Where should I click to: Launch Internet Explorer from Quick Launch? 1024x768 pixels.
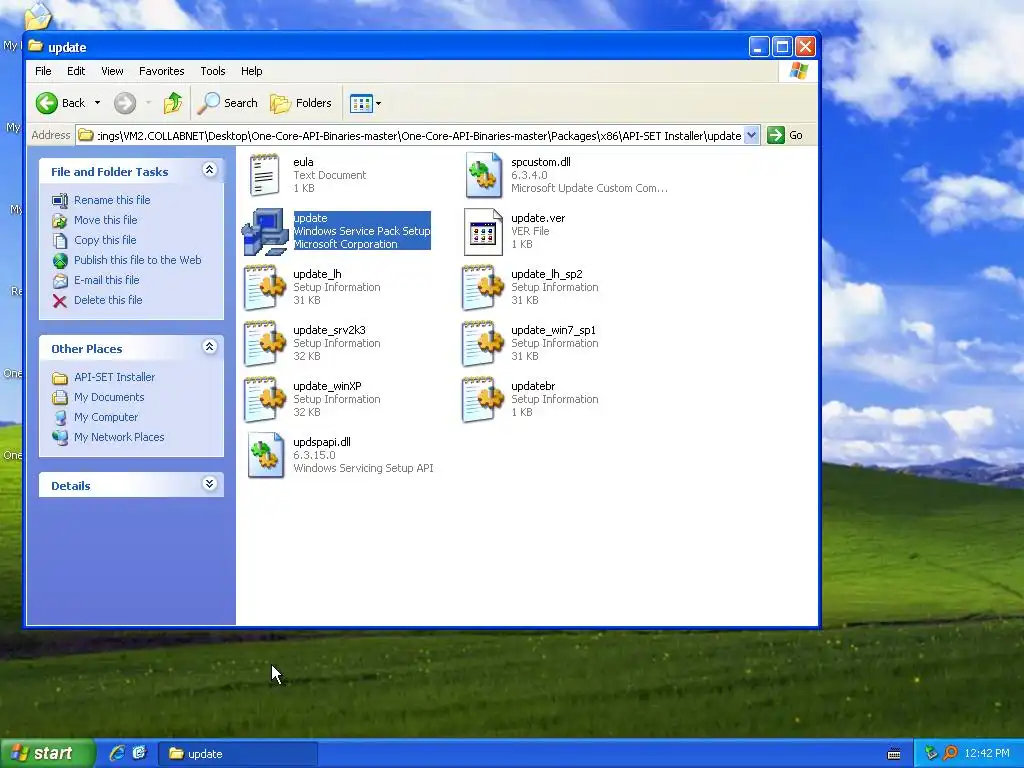pyautogui.click(x=117, y=753)
